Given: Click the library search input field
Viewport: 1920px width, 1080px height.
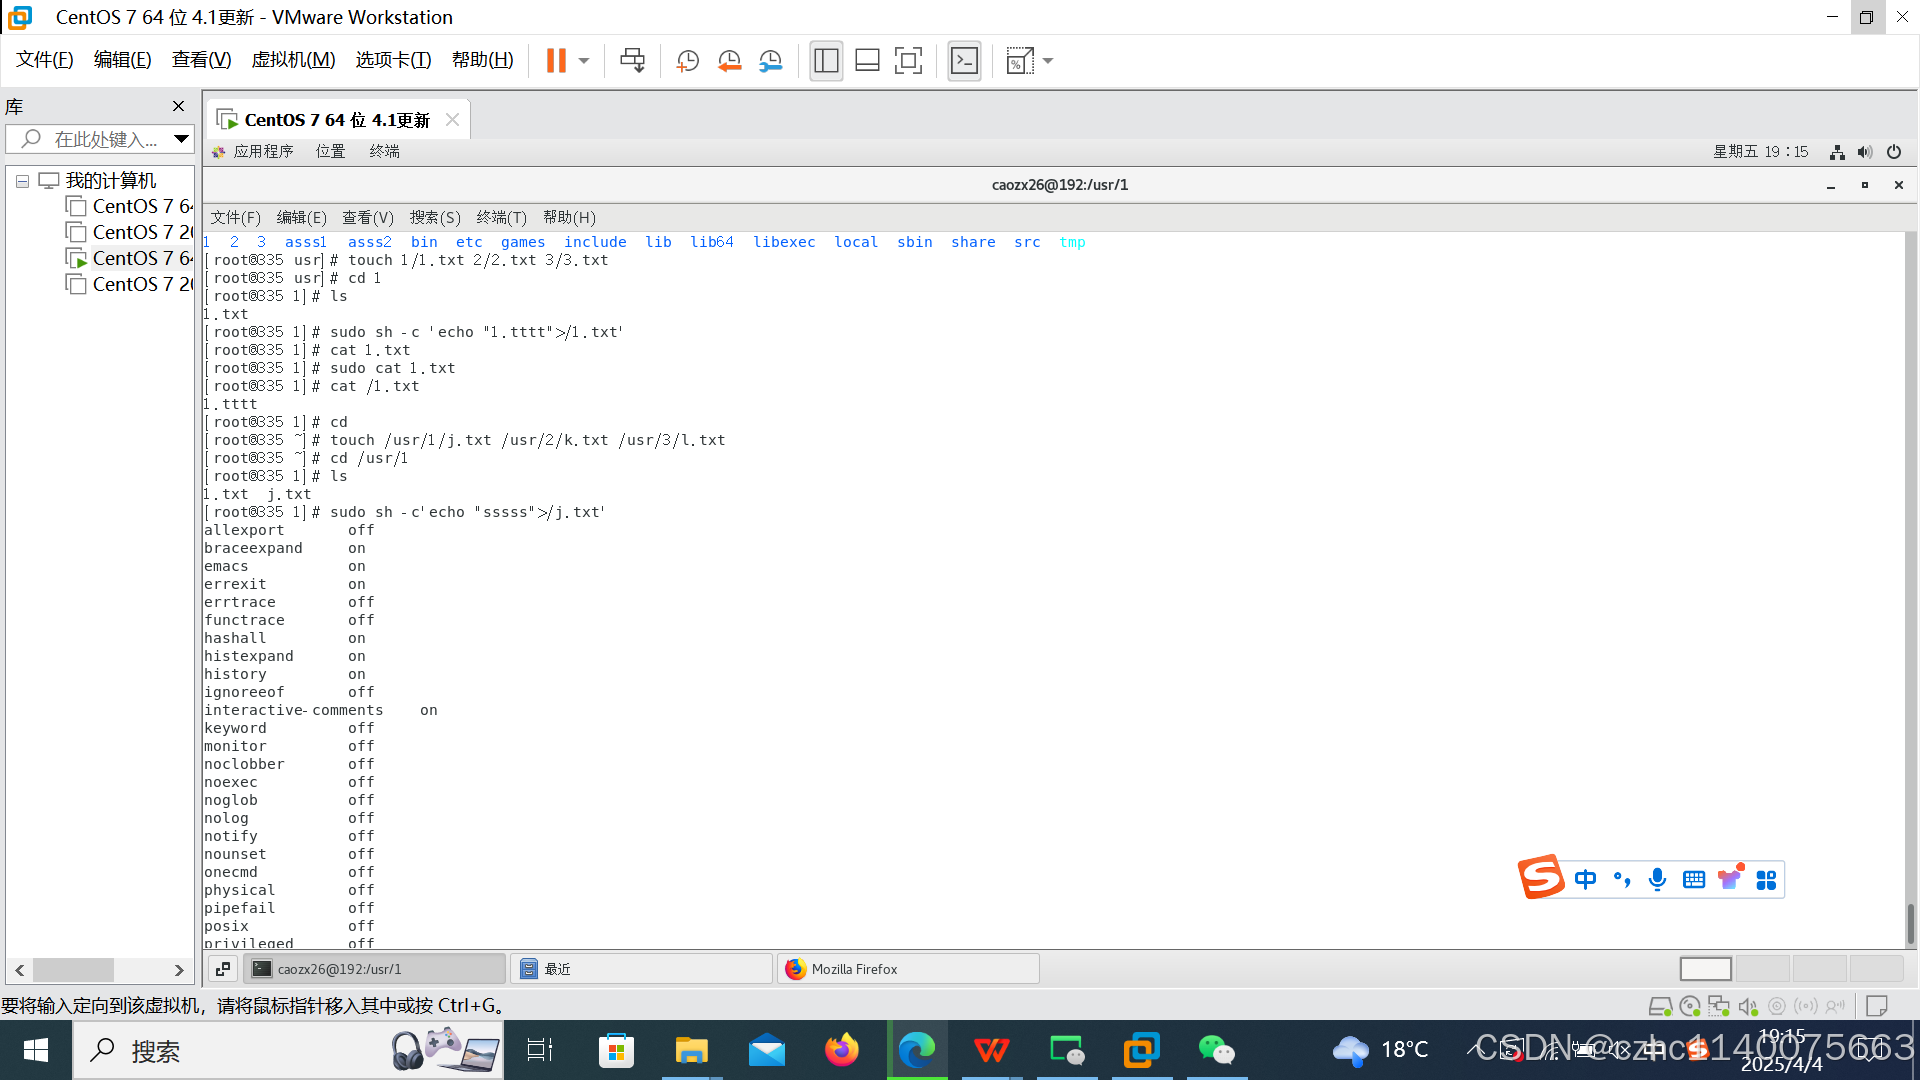Looking at the screenshot, I should coord(105,139).
